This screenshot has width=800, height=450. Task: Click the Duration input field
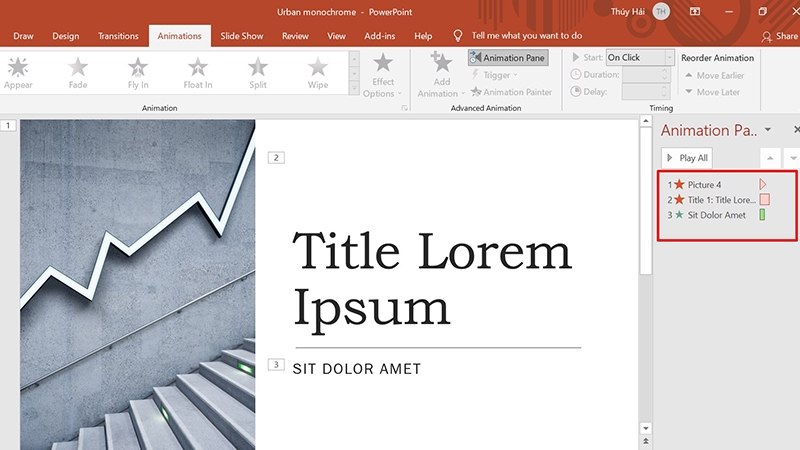641,74
